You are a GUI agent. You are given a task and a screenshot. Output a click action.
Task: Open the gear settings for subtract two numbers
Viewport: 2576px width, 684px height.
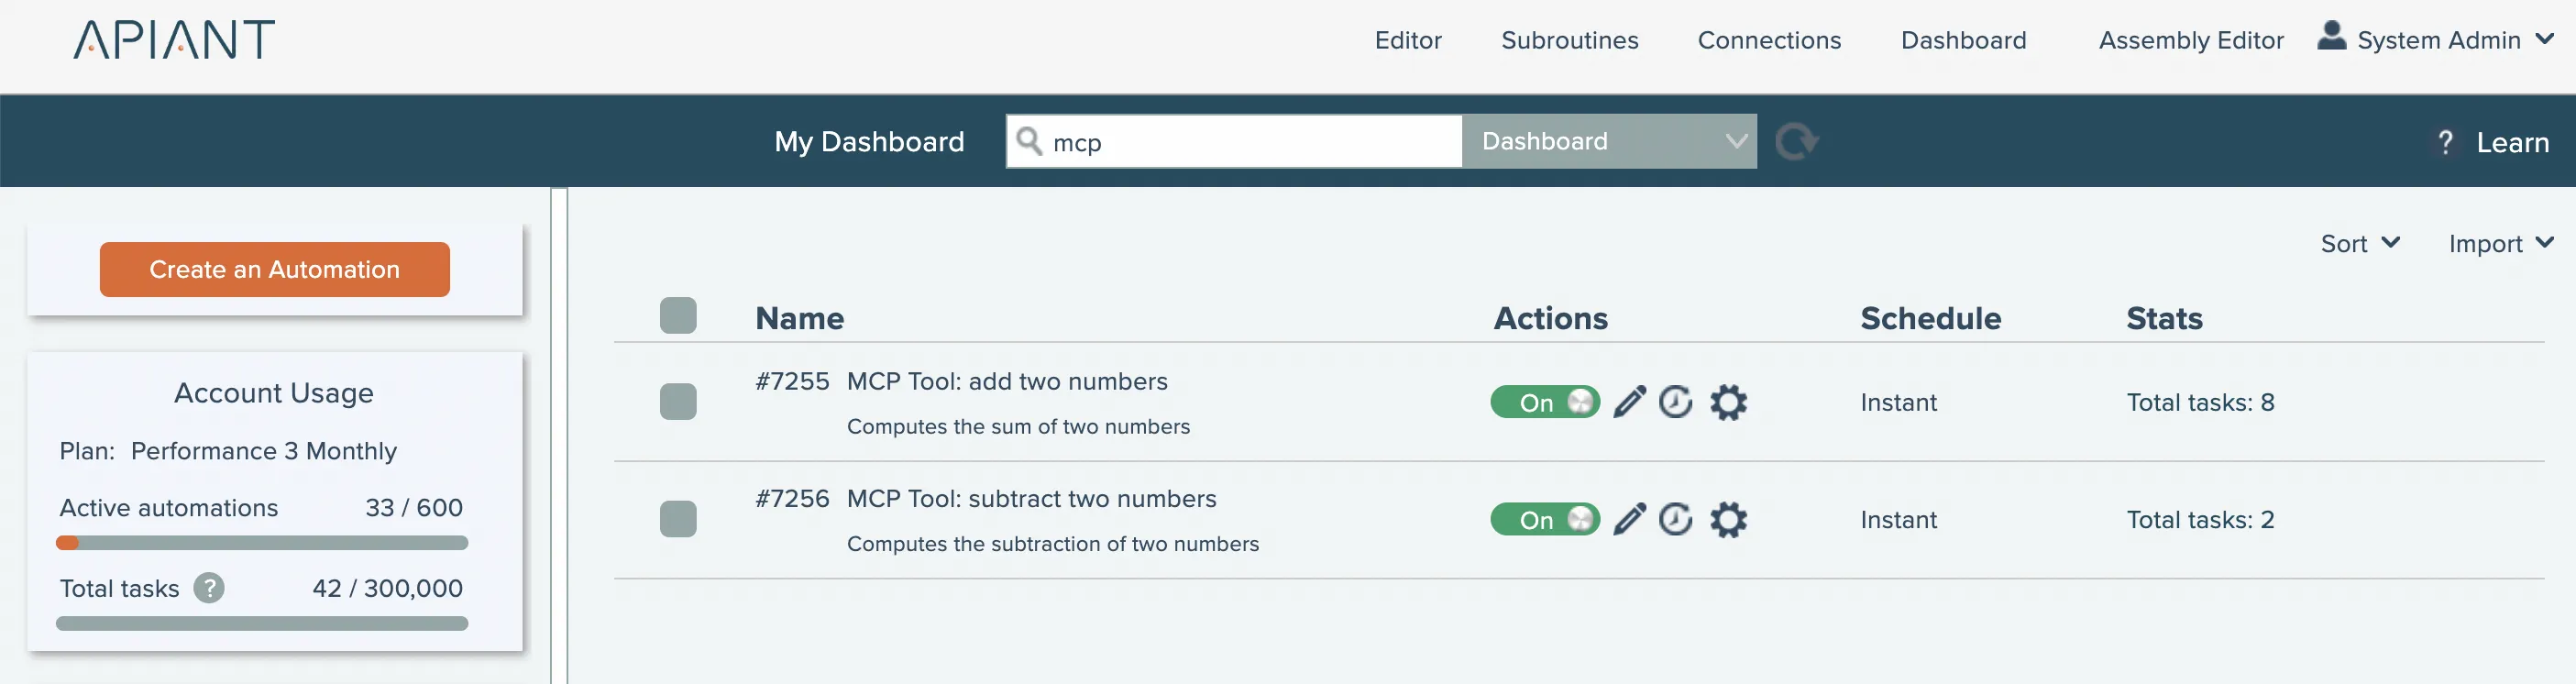[x=1728, y=519]
